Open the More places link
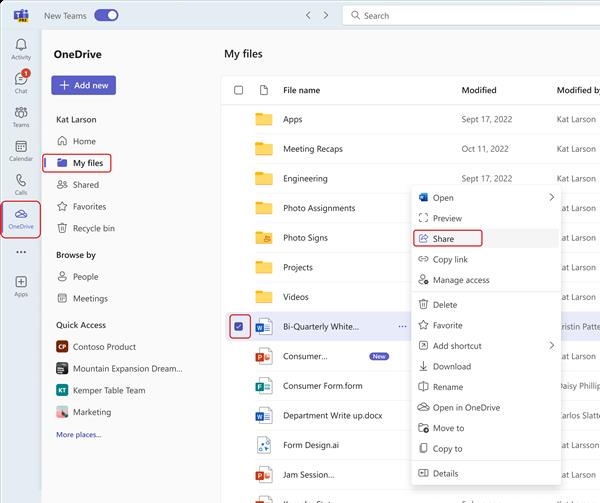This screenshot has width=600, height=503. 78,435
